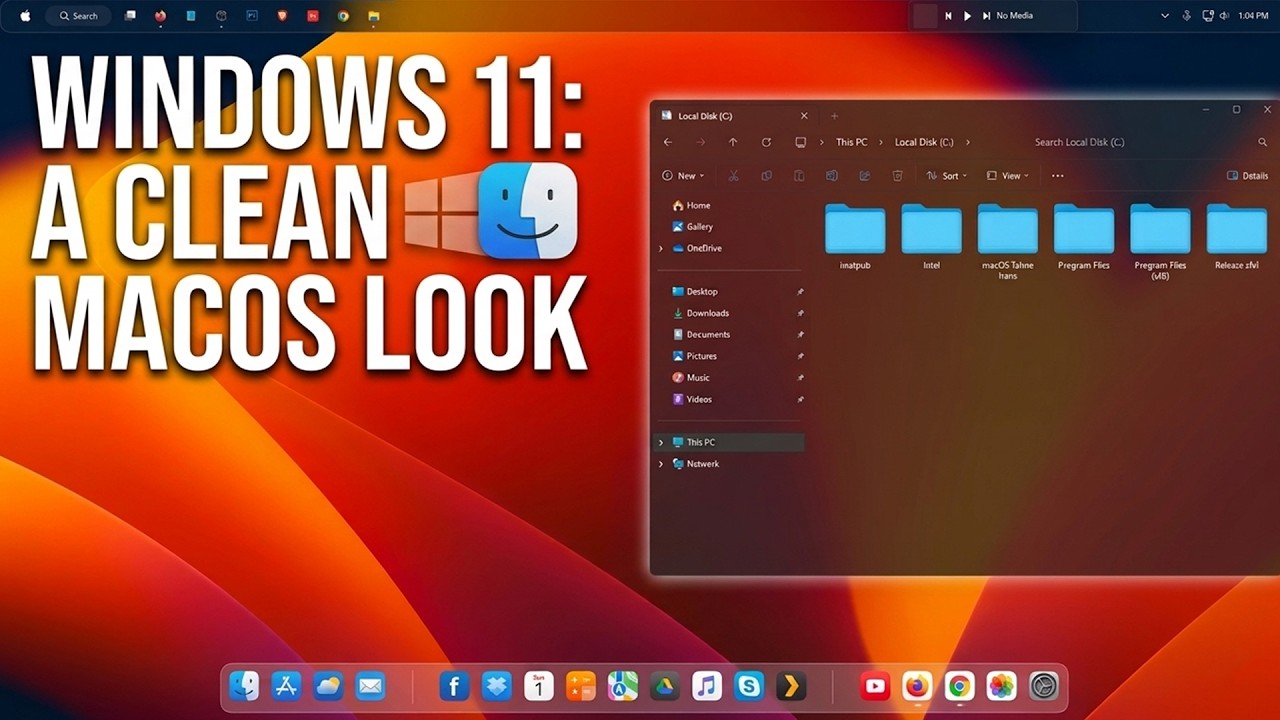Click the search magnifier icon in Explorer

[1262, 142]
